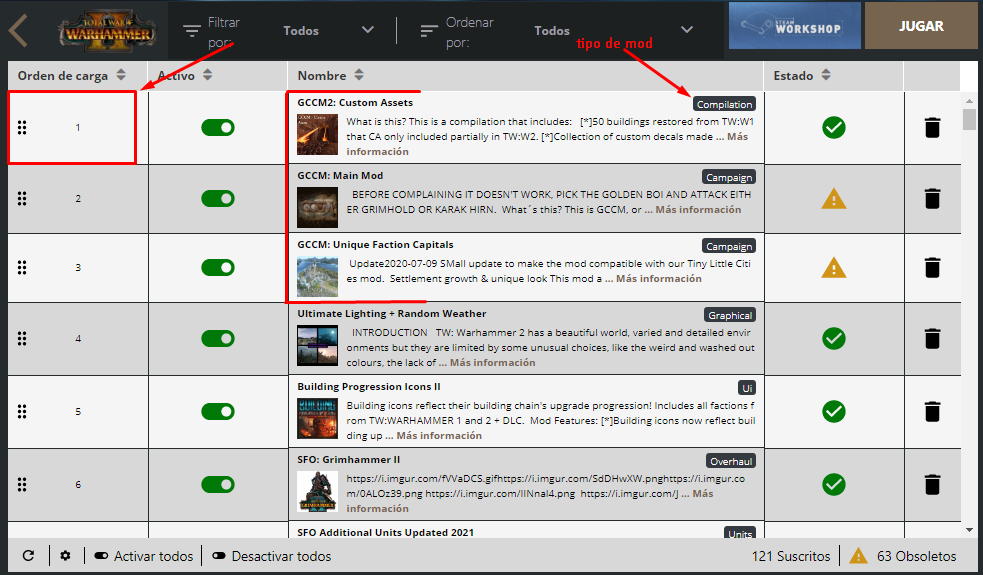Launch the game with JUGAR
Viewport: 983px width, 575px height.
point(921,26)
